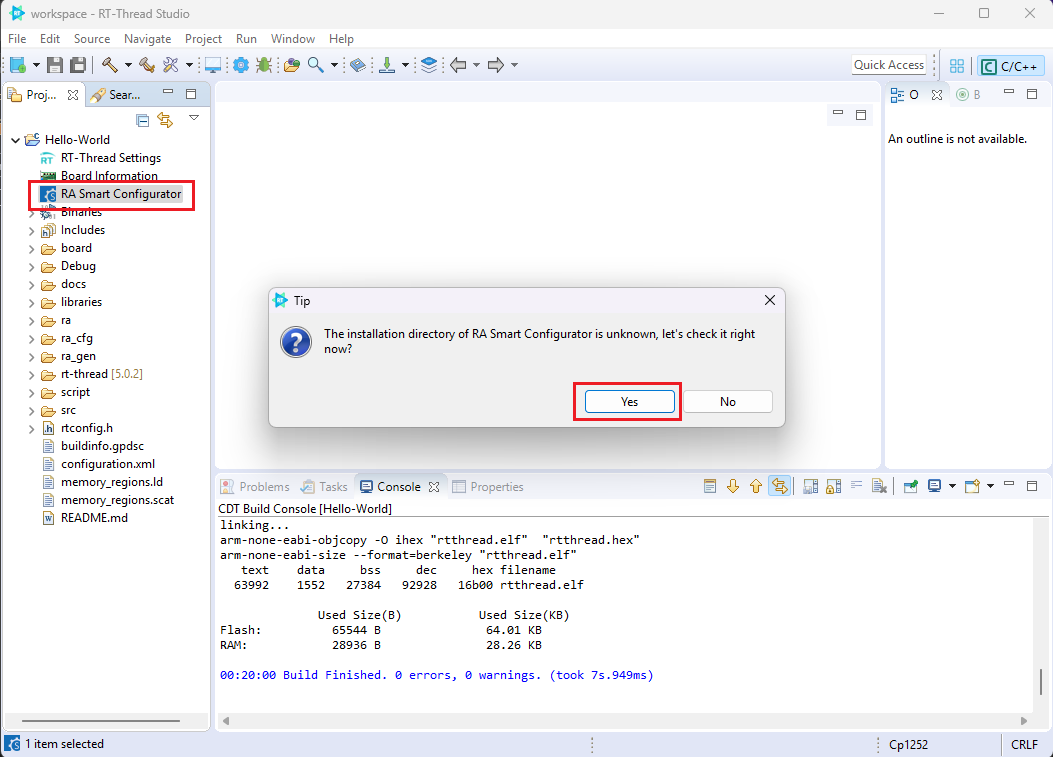The height and width of the screenshot is (757, 1053).
Task: Click the Save All toolbar icon
Action: 77,65
